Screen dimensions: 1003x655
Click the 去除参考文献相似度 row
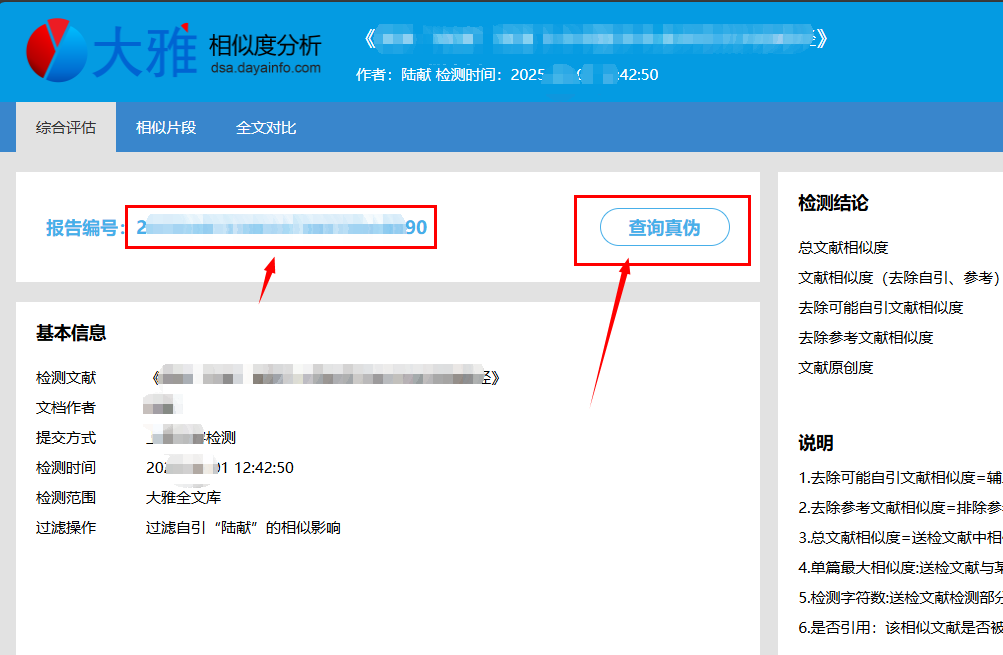click(865, 338)
